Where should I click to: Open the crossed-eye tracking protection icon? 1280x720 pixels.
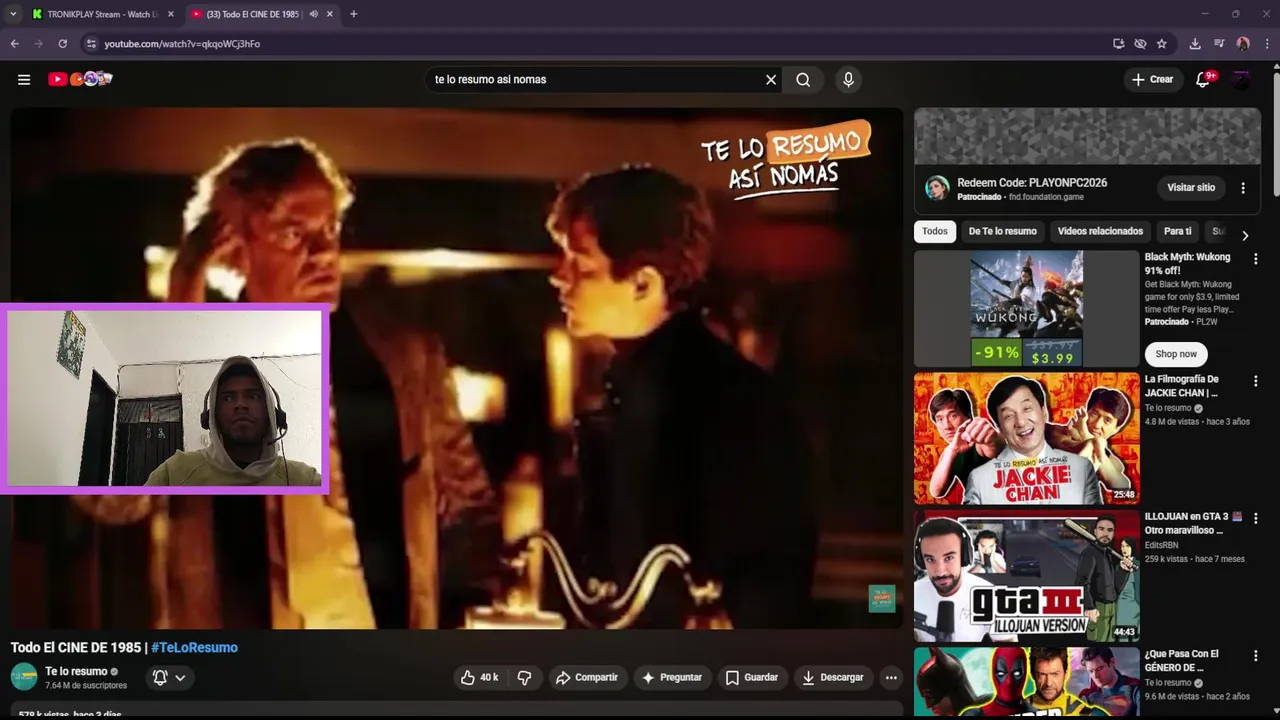tap(1140, 44)
